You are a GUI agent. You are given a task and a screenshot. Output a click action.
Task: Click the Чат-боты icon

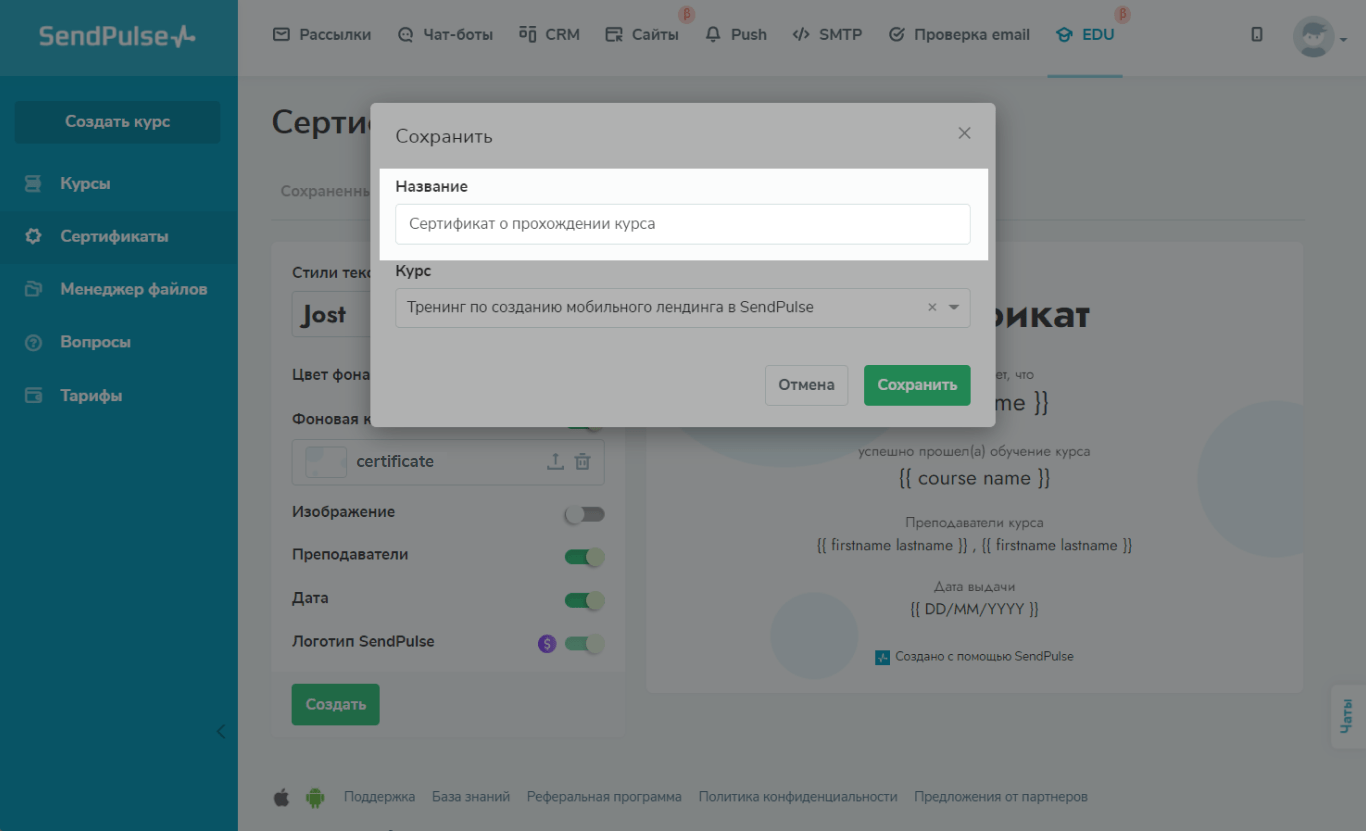(x=405, y=34)
